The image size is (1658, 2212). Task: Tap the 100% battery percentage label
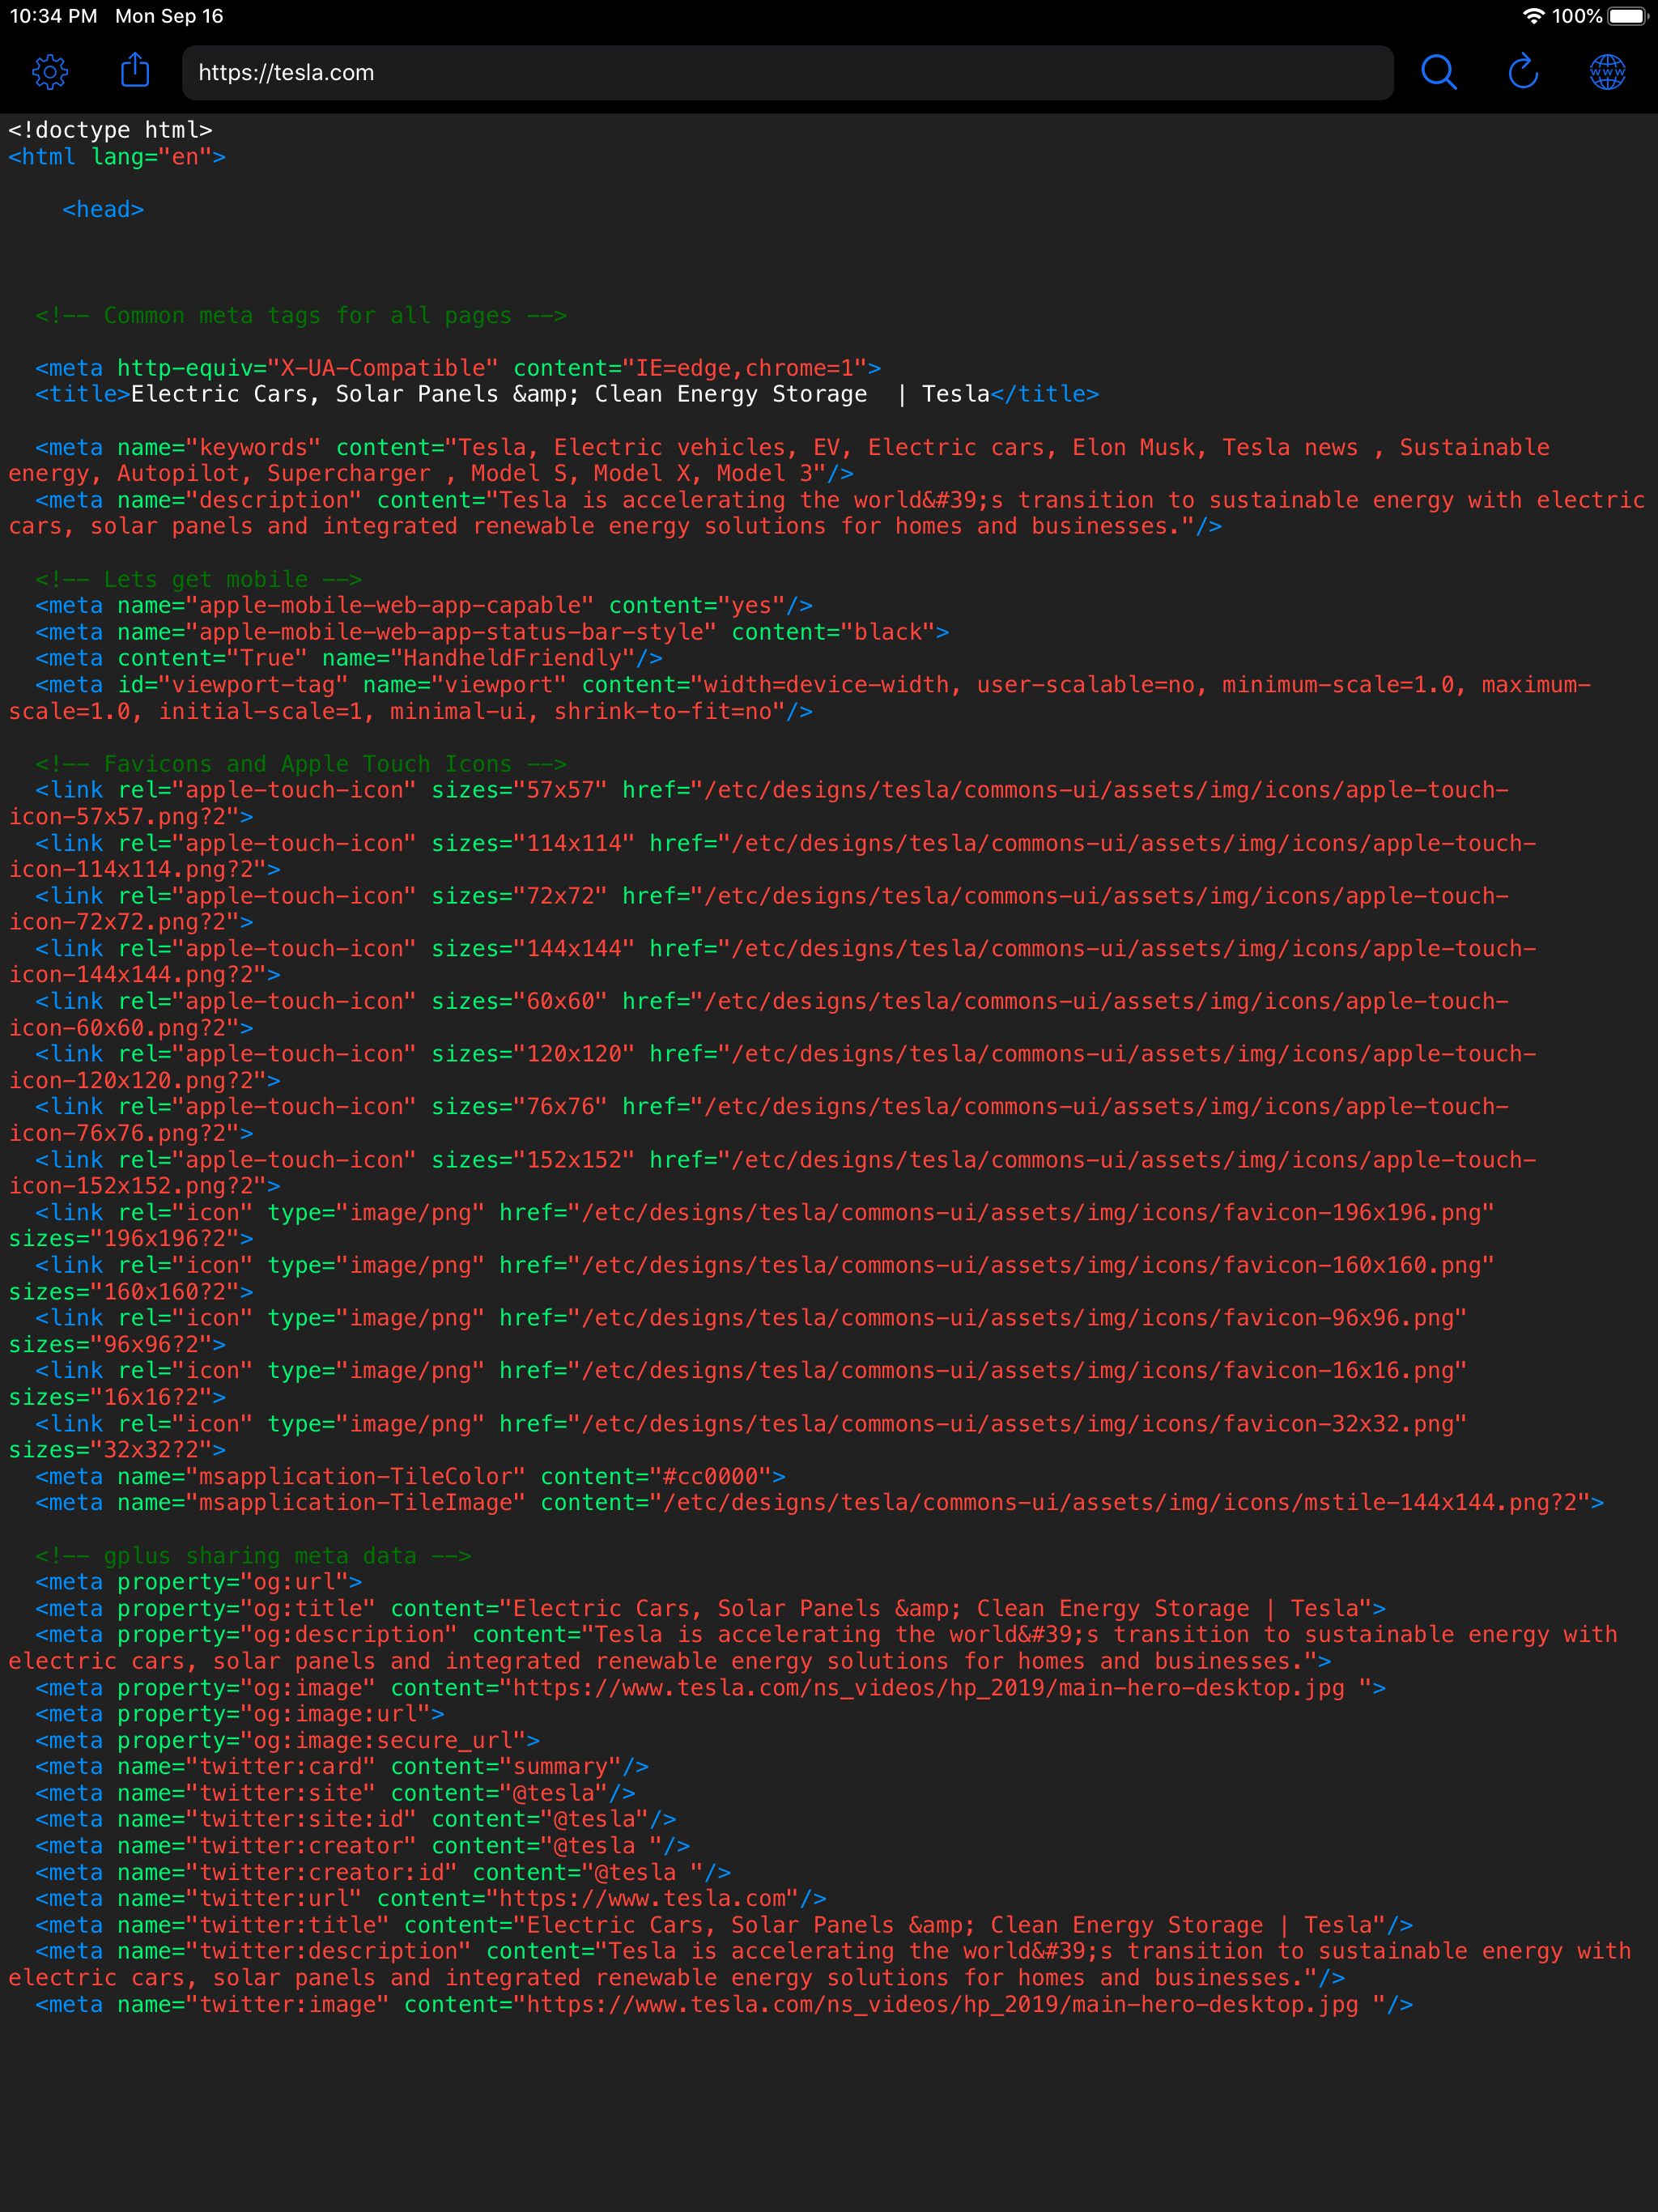1576,16
